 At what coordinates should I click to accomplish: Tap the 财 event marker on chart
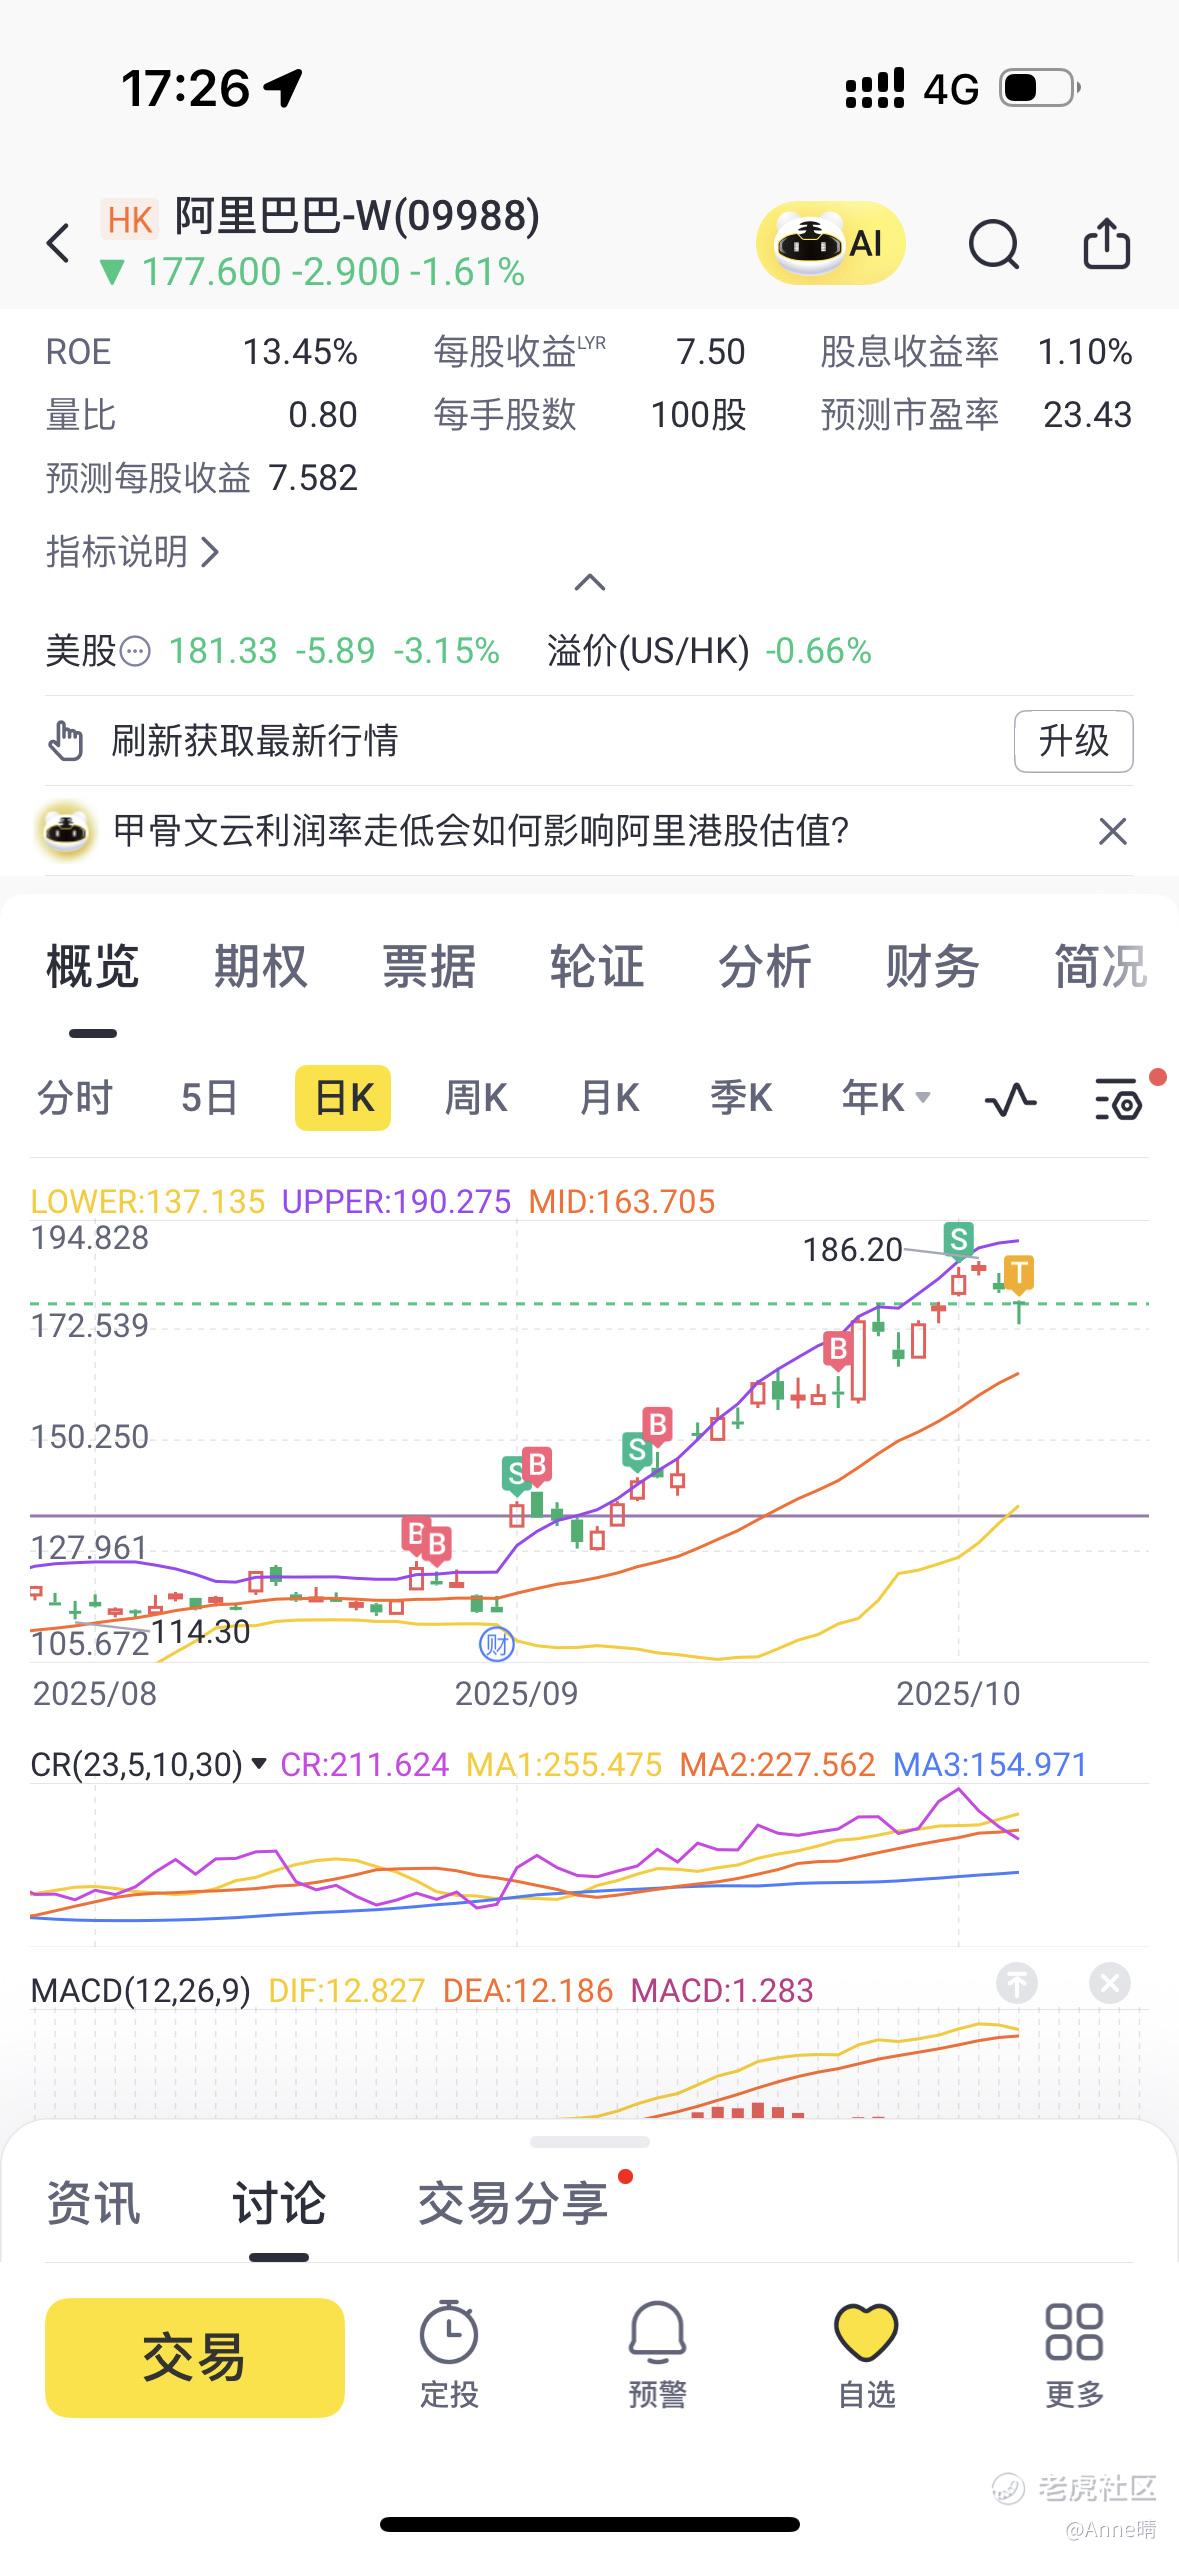(x=497, y=1643)
